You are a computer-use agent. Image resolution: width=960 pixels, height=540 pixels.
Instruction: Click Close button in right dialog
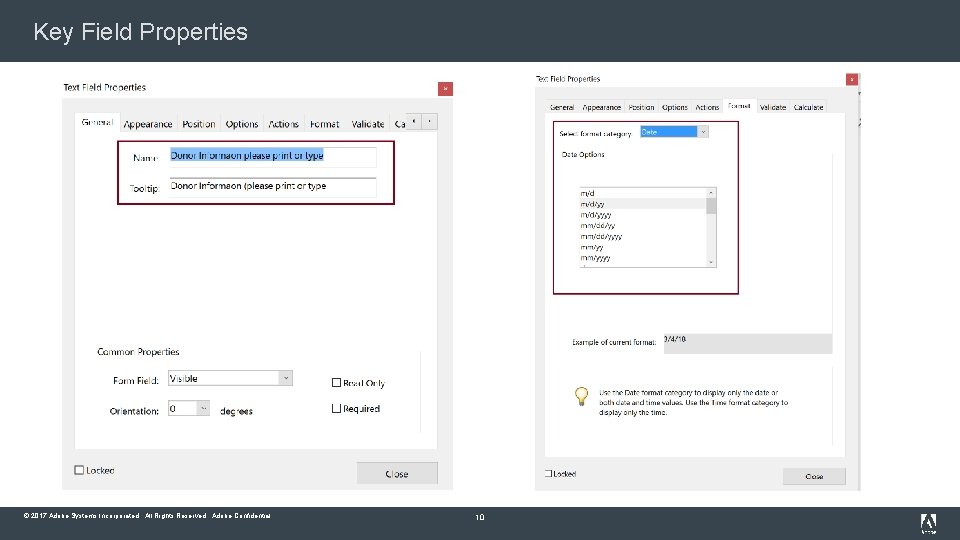[x=814, y=476]
